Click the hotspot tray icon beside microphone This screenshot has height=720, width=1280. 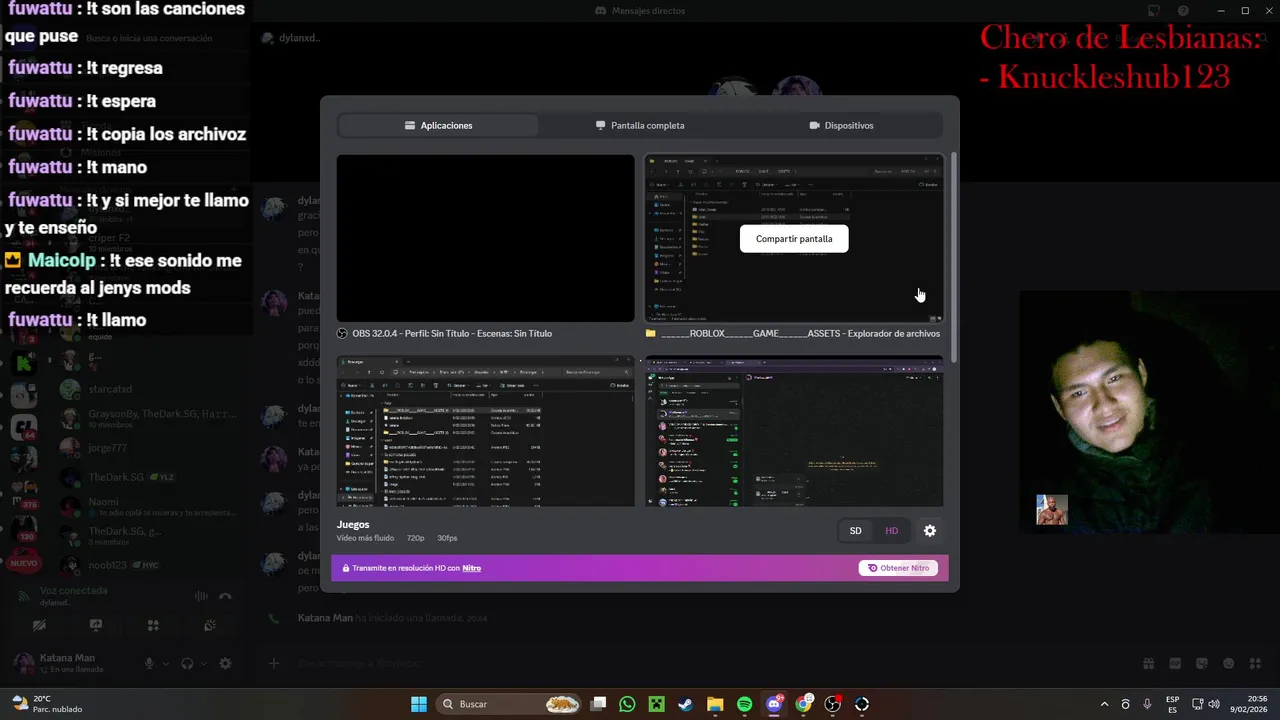(x=1126, y=704)
